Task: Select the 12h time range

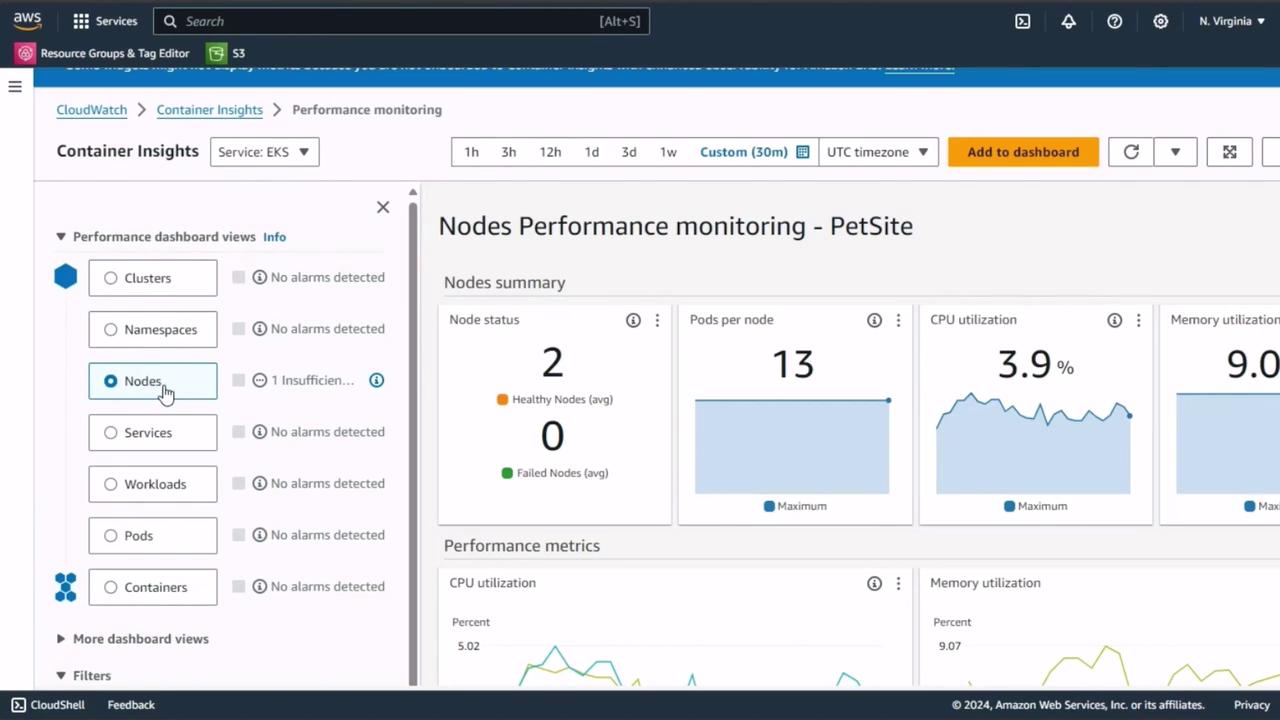Action: (x=550, y=152)
